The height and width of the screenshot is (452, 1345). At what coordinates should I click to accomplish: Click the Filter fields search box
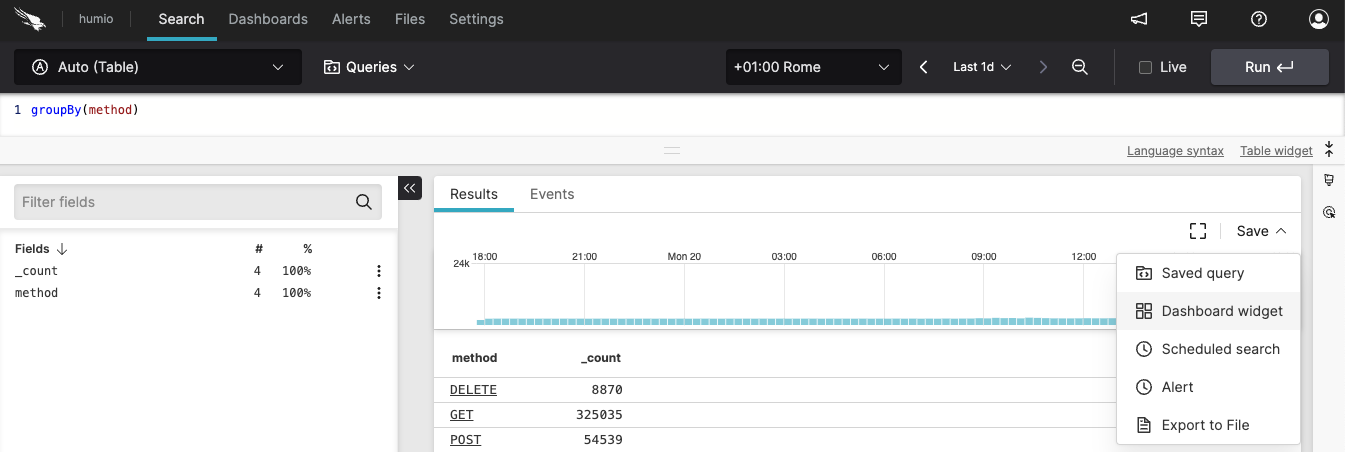(x=186, y=202)
